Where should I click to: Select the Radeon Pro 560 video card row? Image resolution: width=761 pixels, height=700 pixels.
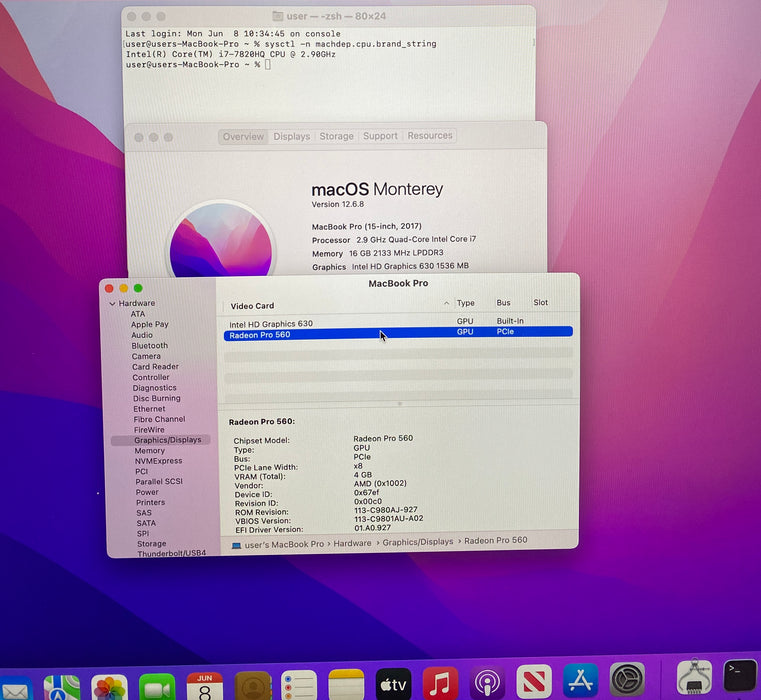pos(398,333)
